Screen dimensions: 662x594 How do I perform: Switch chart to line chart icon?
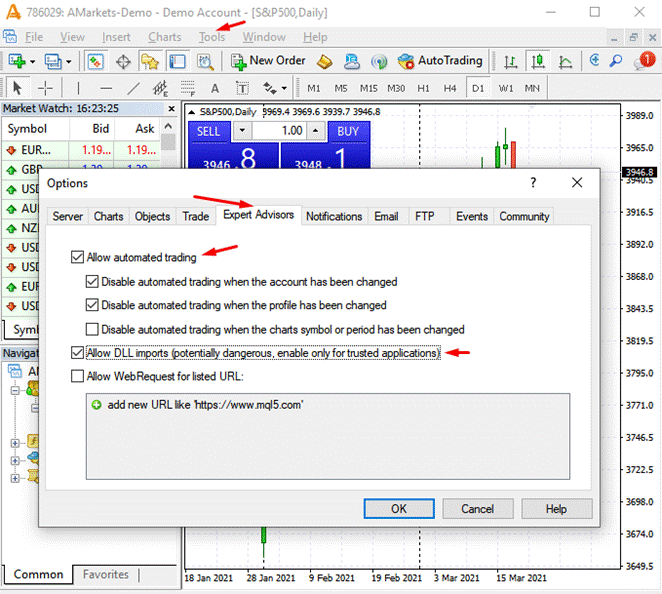565,62
